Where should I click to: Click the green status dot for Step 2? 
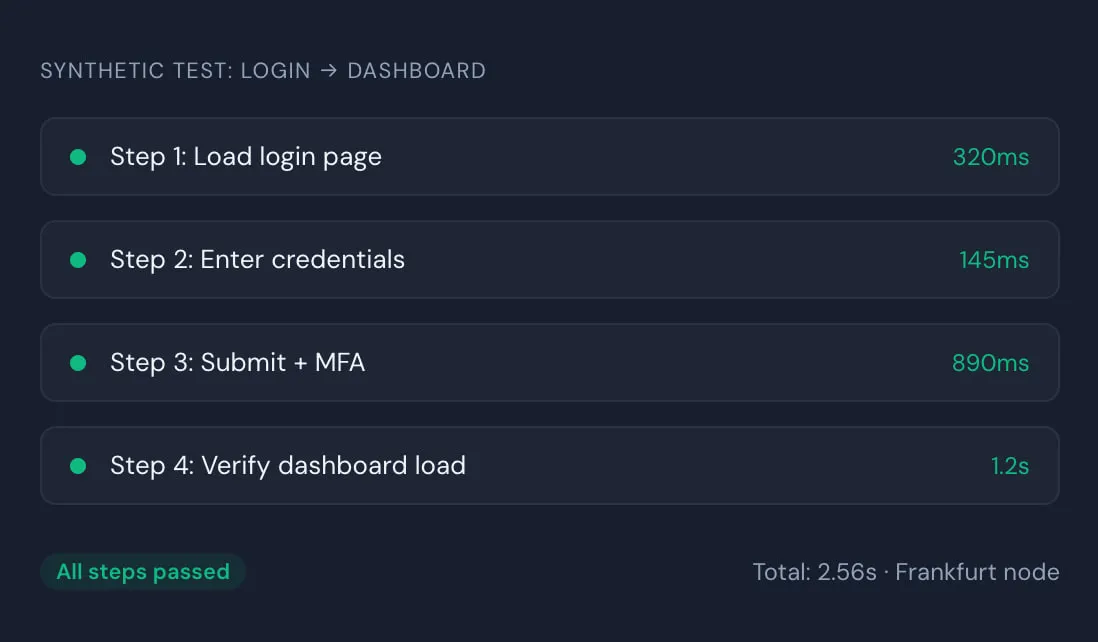pos(78,259)
